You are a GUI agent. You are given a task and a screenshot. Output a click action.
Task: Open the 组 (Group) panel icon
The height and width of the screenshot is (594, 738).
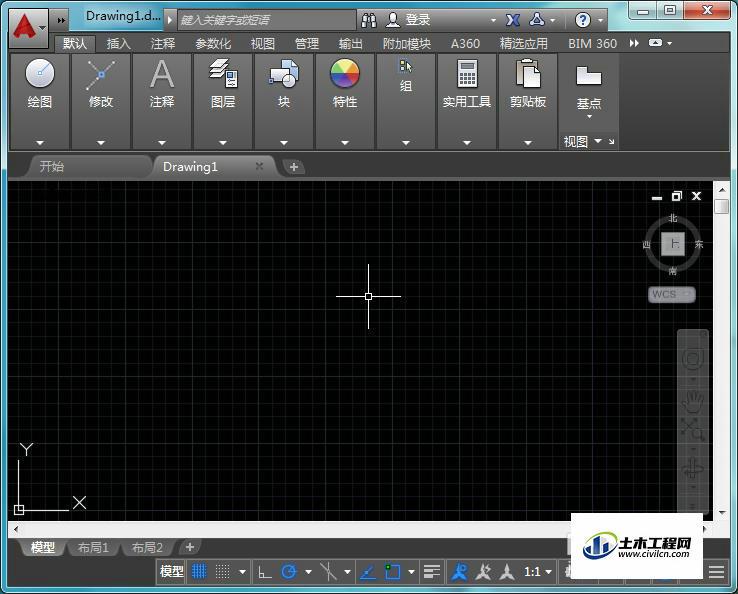406,66
